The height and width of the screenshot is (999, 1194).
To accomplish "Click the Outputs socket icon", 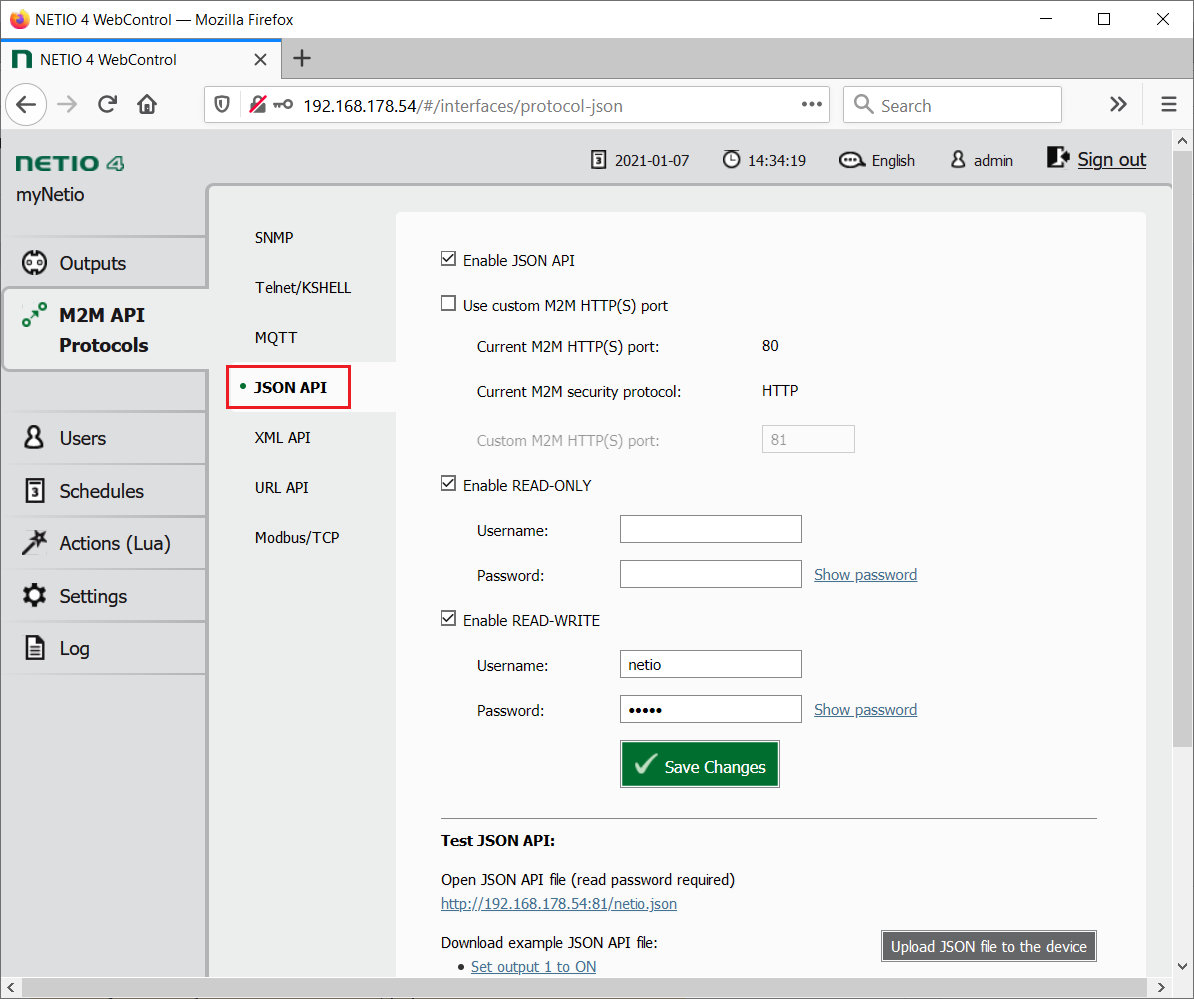I will pyautogui.click(x=34, y=263).
